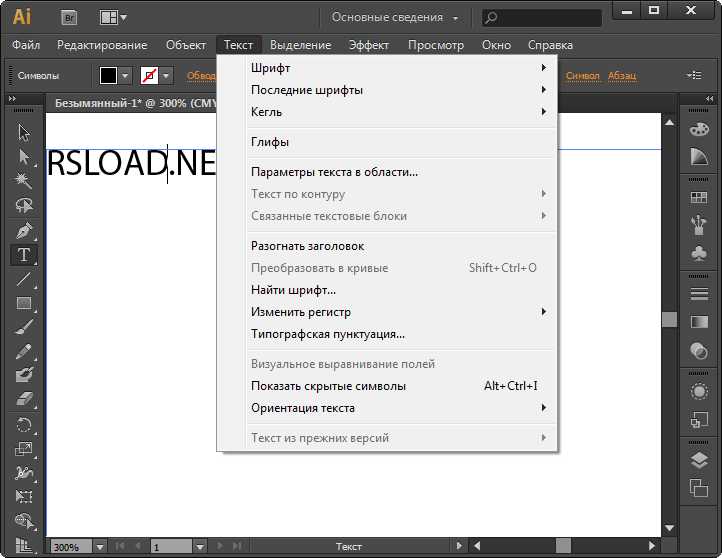Select the Eraser tool
This screenshot has height=558, width=722.
(x=23, y=399)
